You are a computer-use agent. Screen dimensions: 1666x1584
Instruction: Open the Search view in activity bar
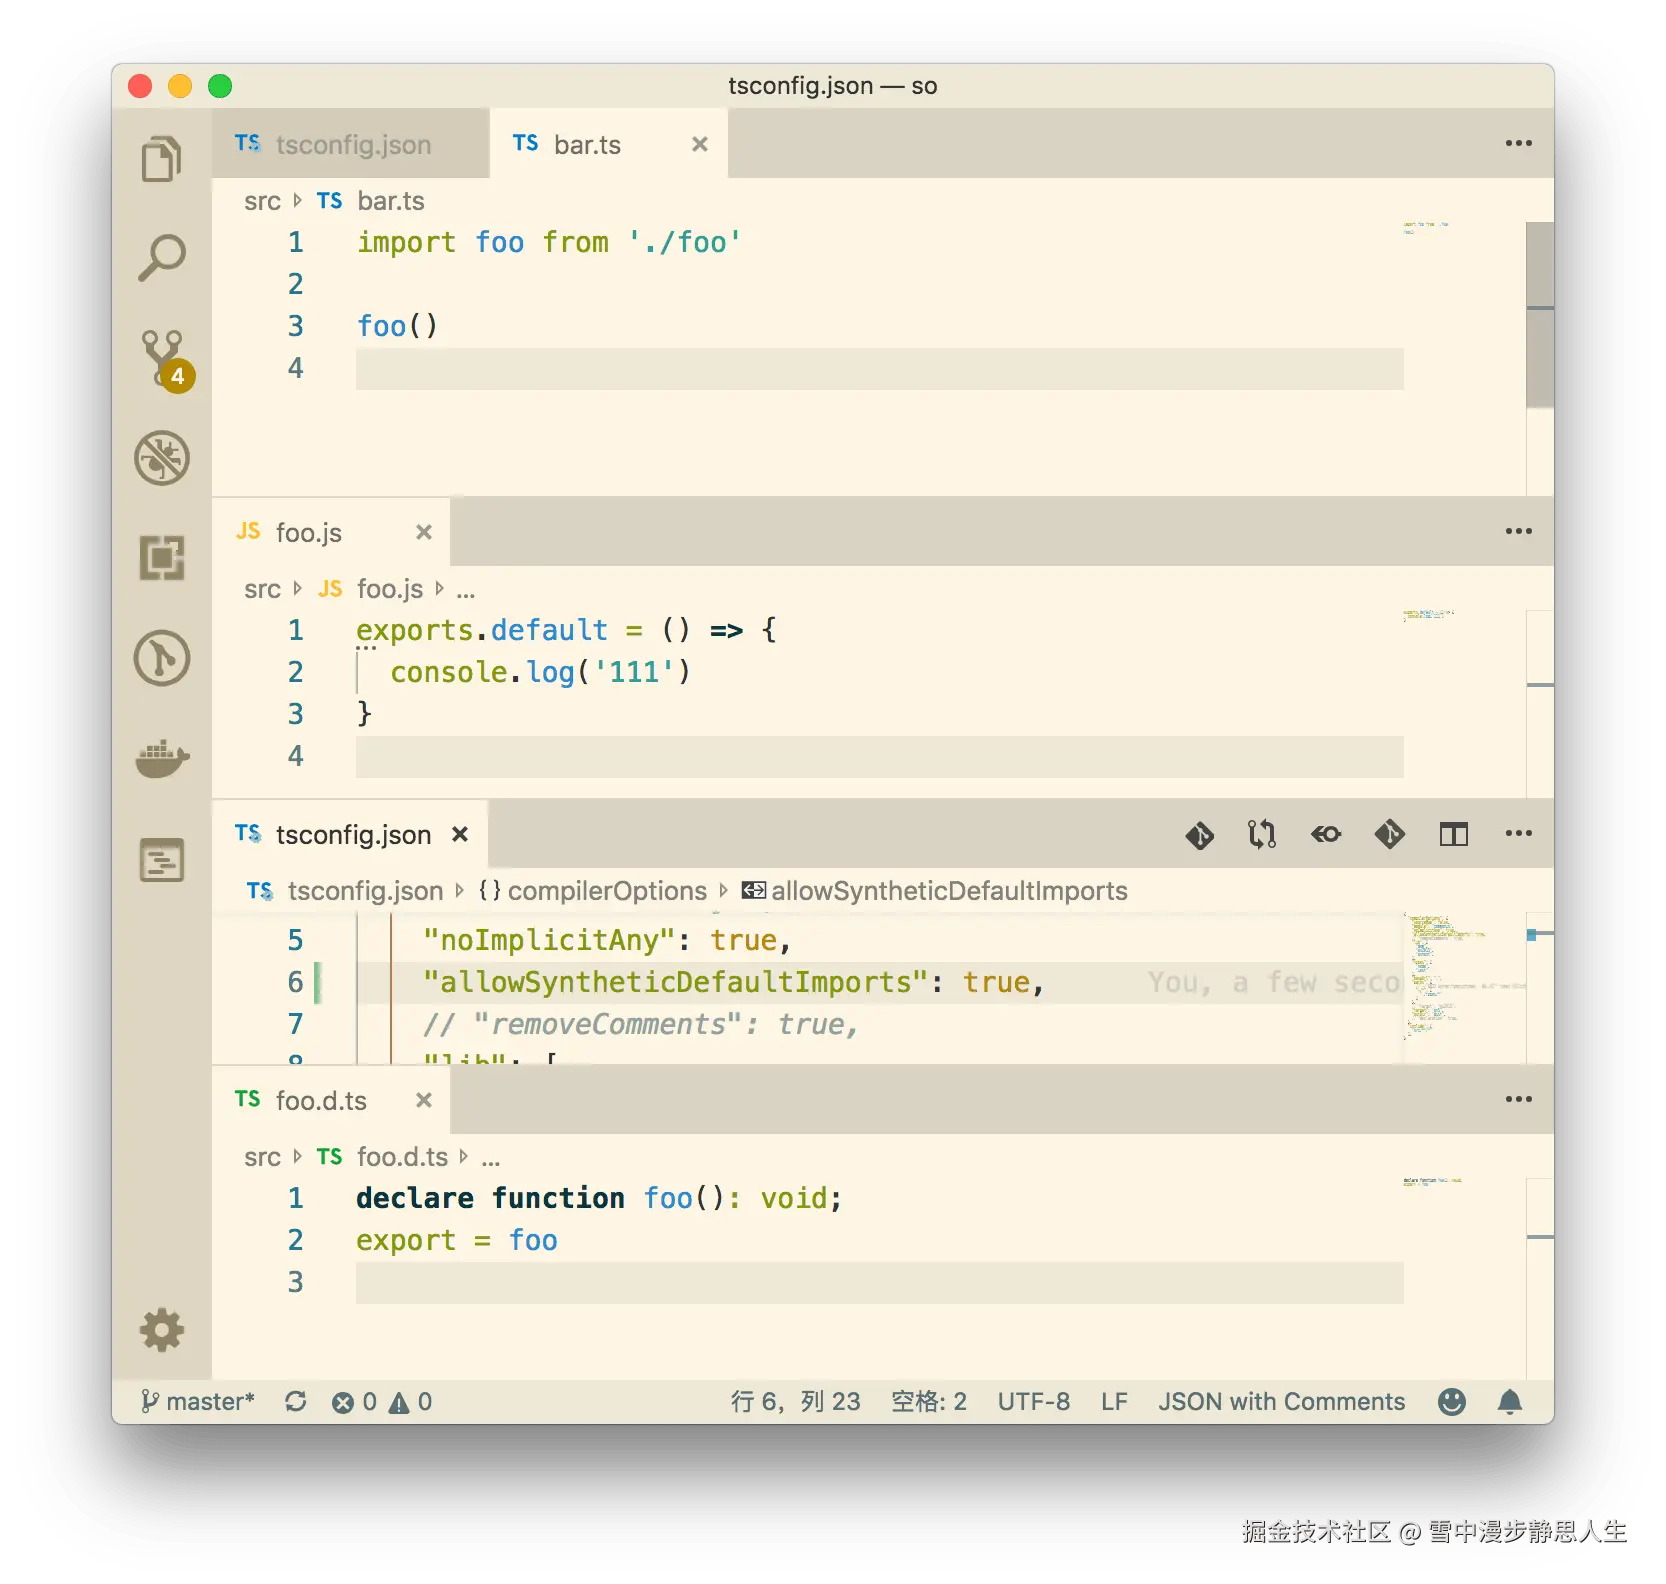161,258
